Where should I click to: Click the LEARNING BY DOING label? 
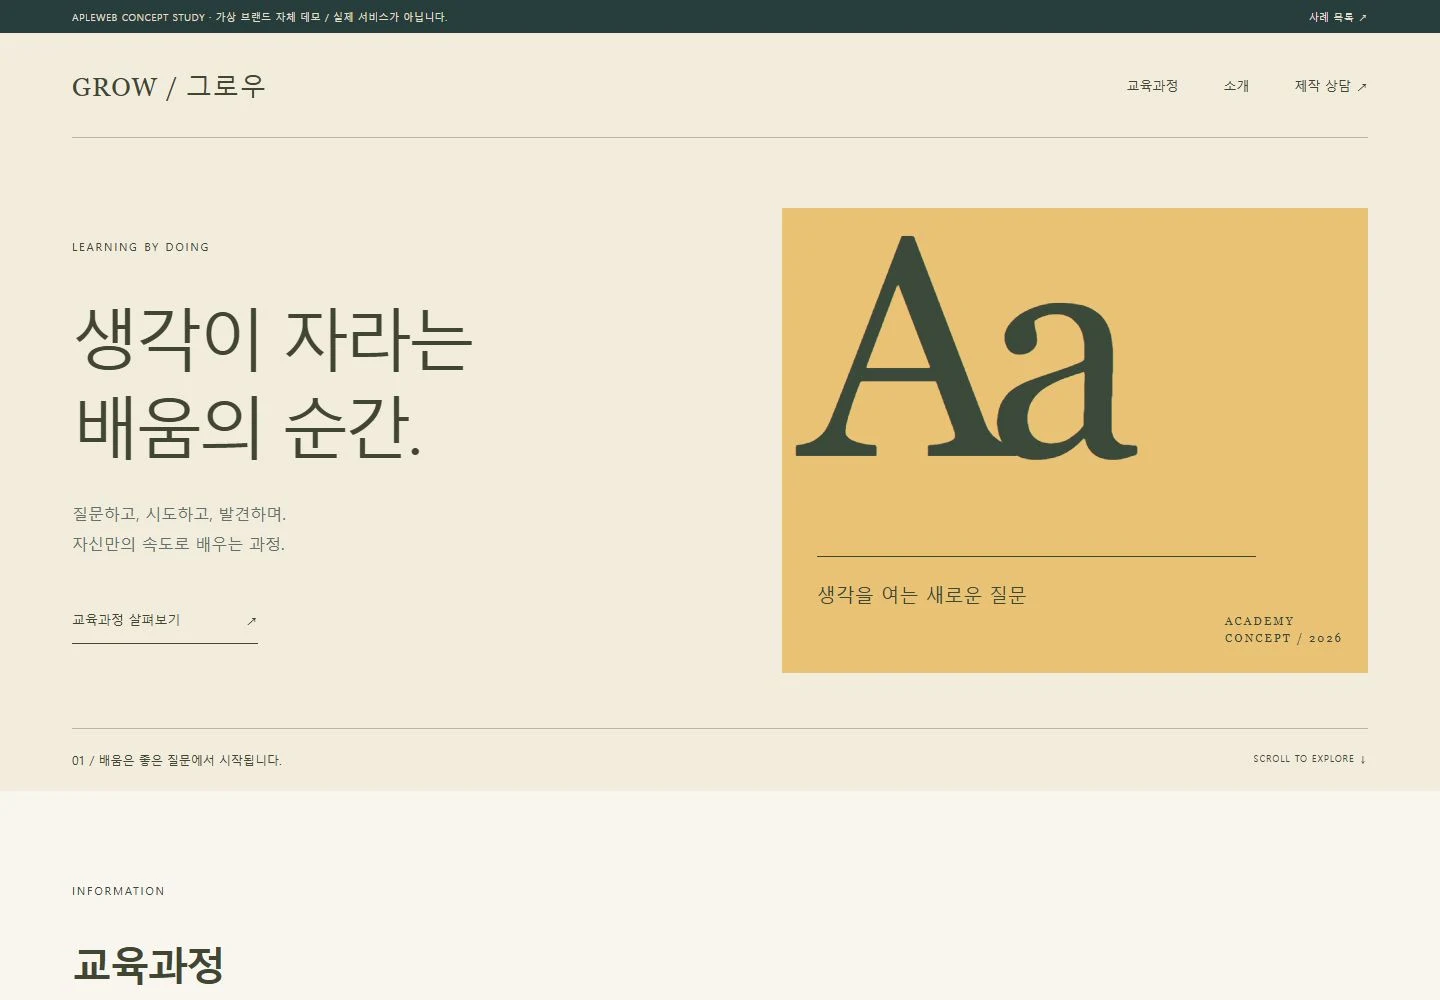[x=141, y=247]
